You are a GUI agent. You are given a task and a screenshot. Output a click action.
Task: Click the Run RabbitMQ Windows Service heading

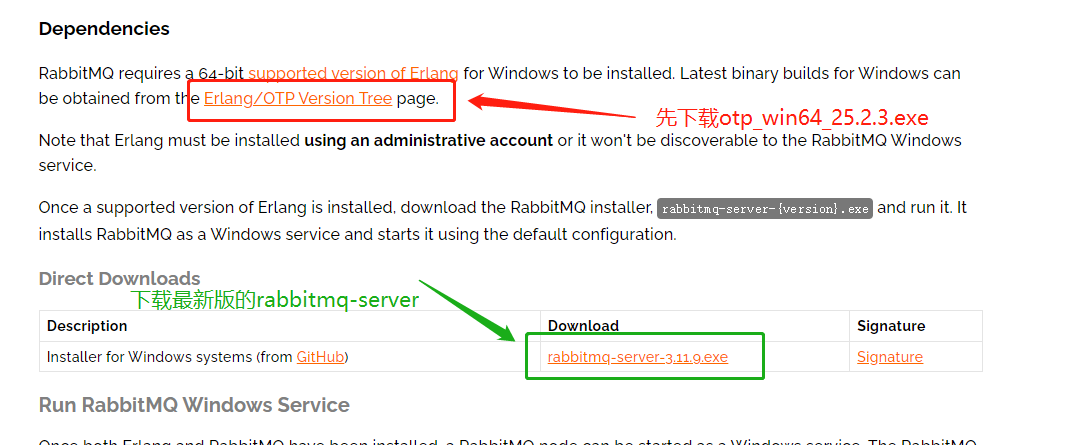click(x=194, y=405)
